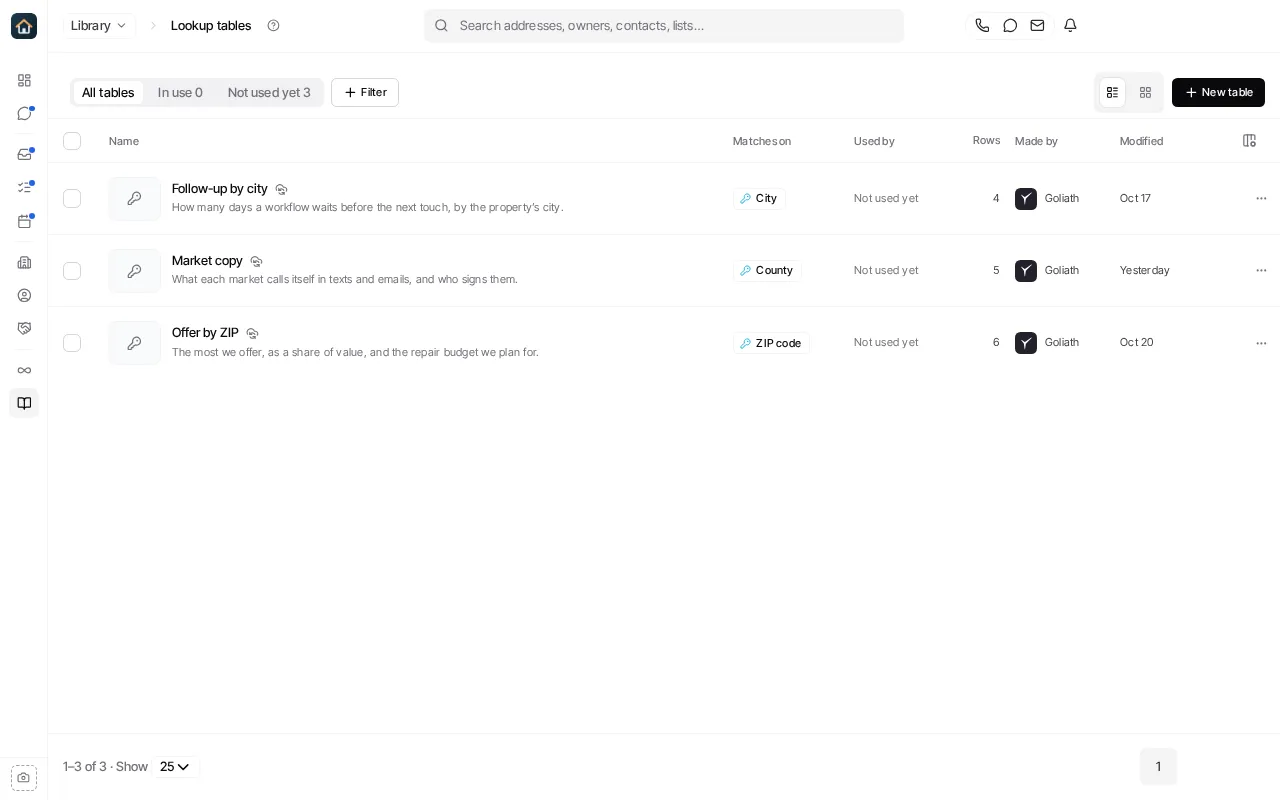This screenshot has height=800, width=1280.
Task: Open more options for Offer by ZIP
Action: click(x=1261, y=343)
